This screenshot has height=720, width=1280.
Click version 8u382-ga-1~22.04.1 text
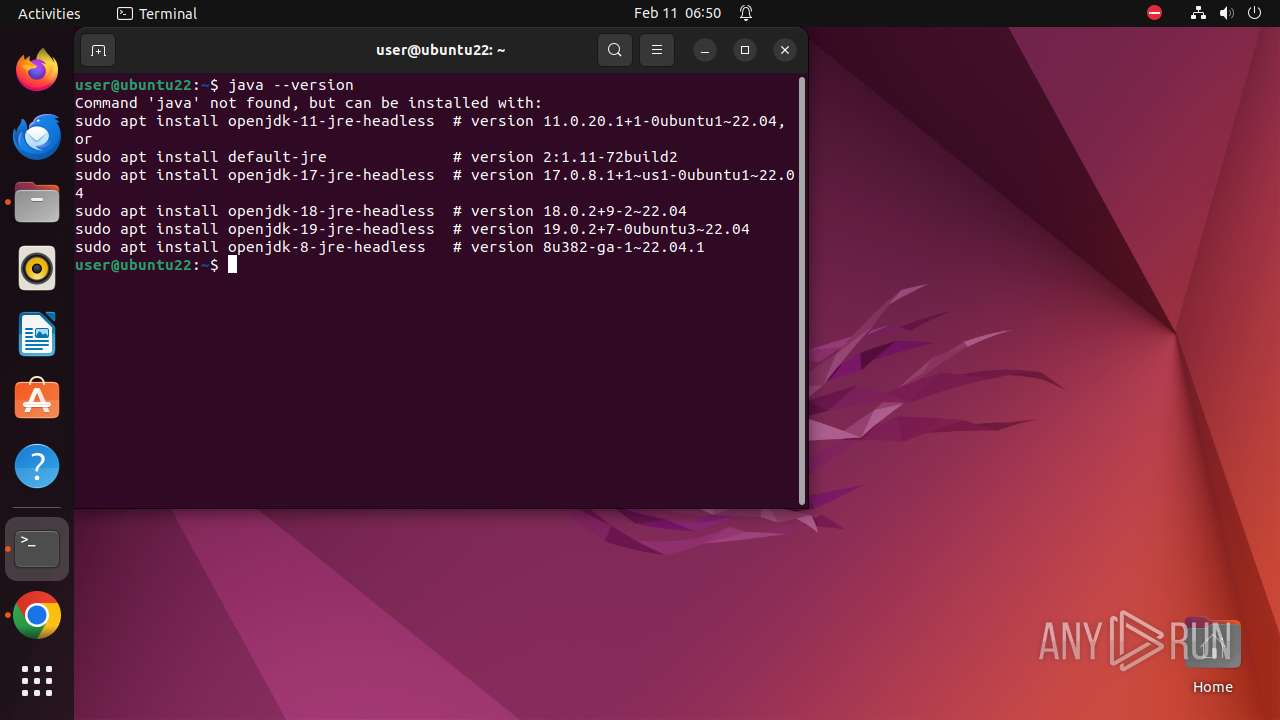(588, 247)
